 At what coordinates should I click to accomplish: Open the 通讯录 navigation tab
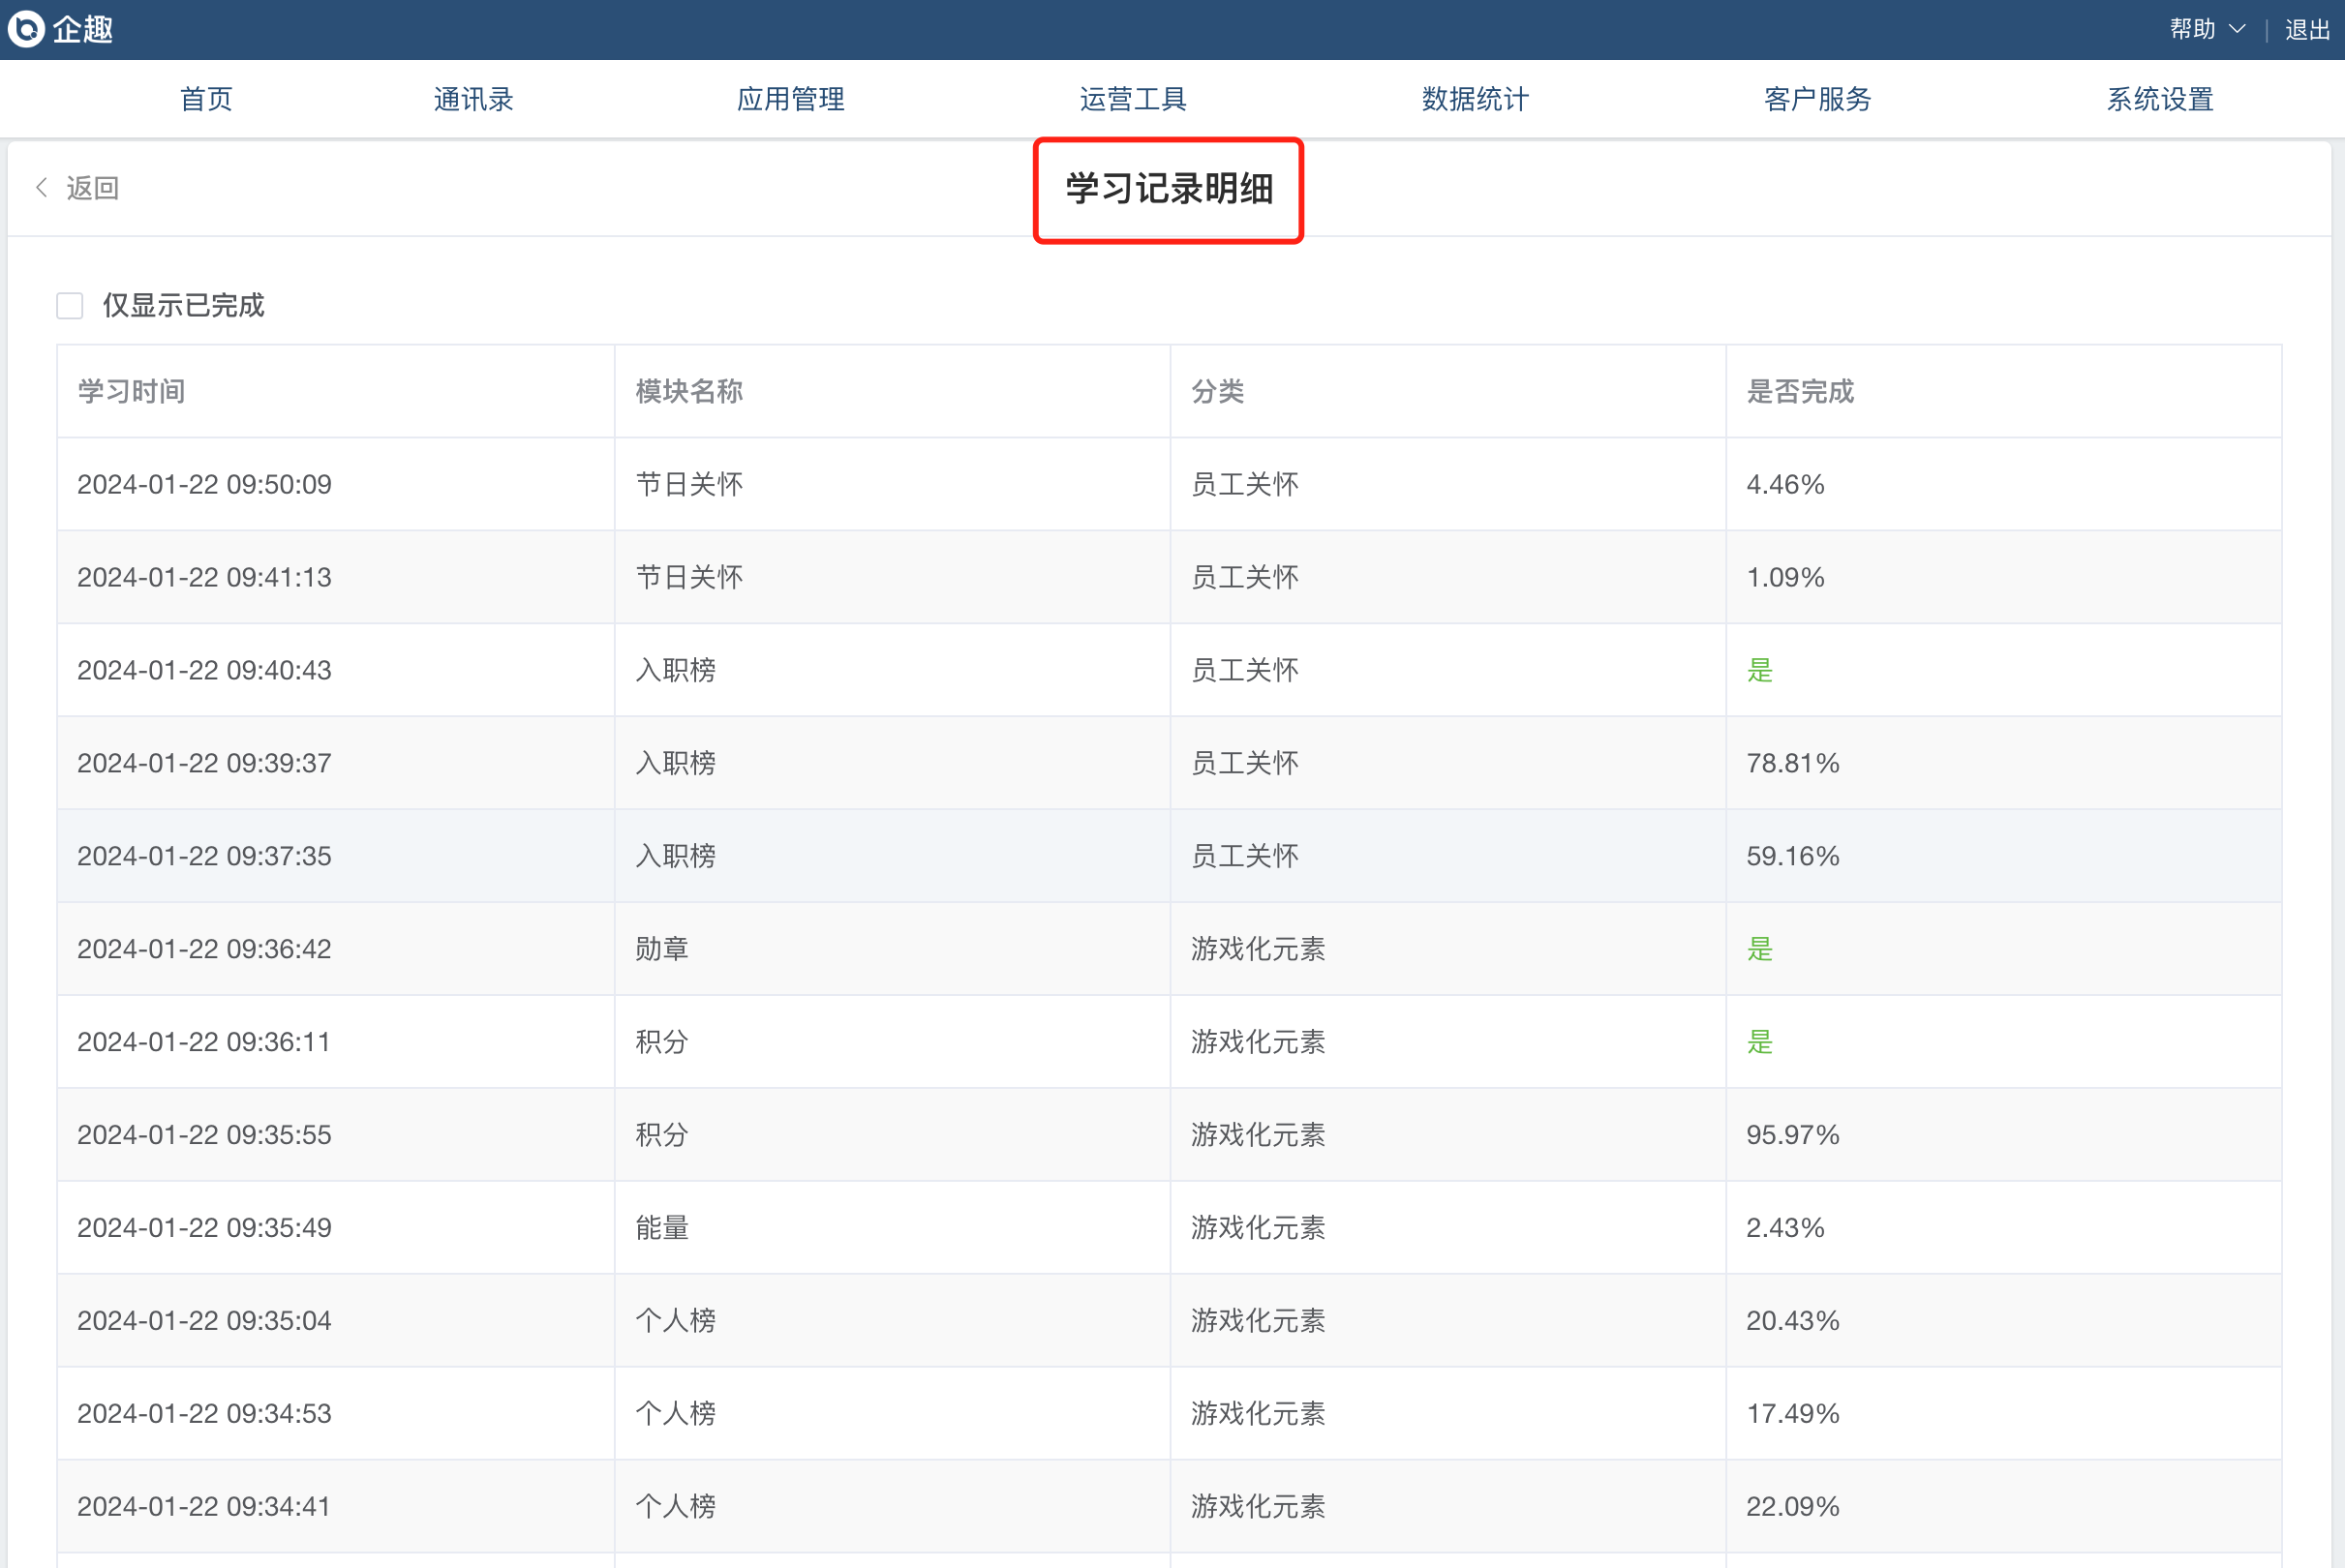click(473, 99)
